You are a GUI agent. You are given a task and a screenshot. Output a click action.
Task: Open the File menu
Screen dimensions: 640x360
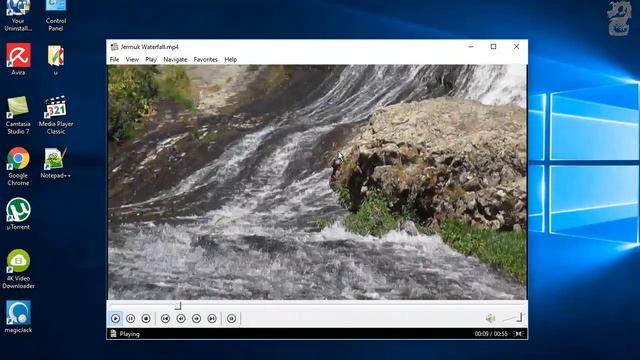114,59
